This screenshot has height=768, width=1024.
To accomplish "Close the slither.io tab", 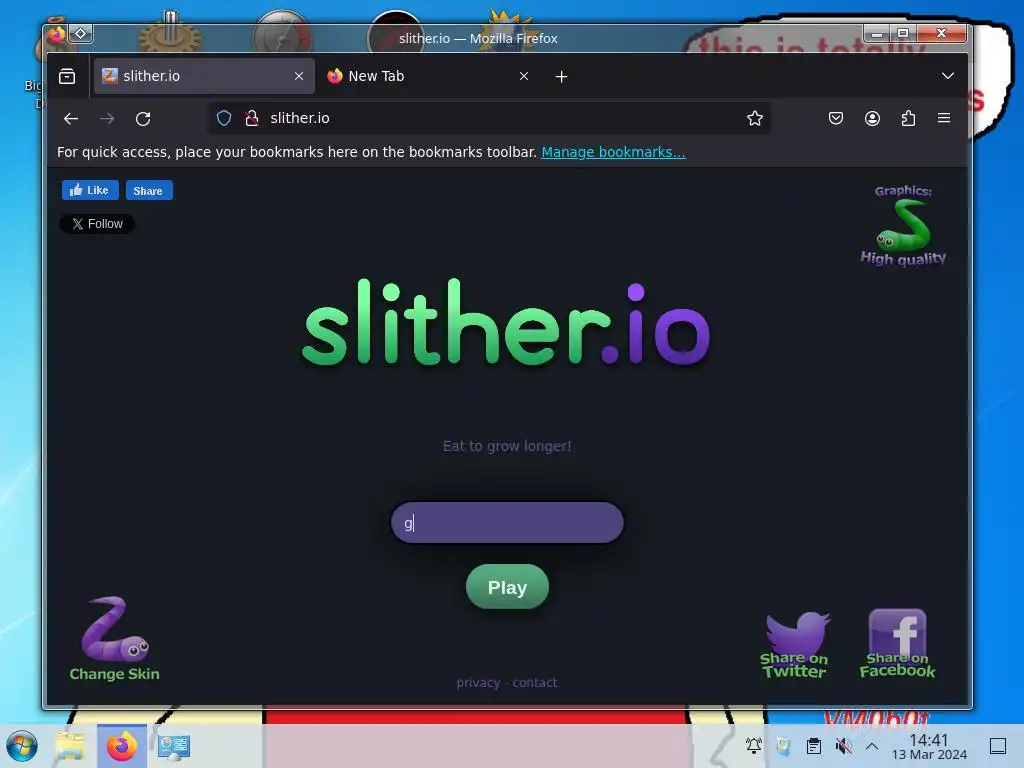I will [299, 76].
